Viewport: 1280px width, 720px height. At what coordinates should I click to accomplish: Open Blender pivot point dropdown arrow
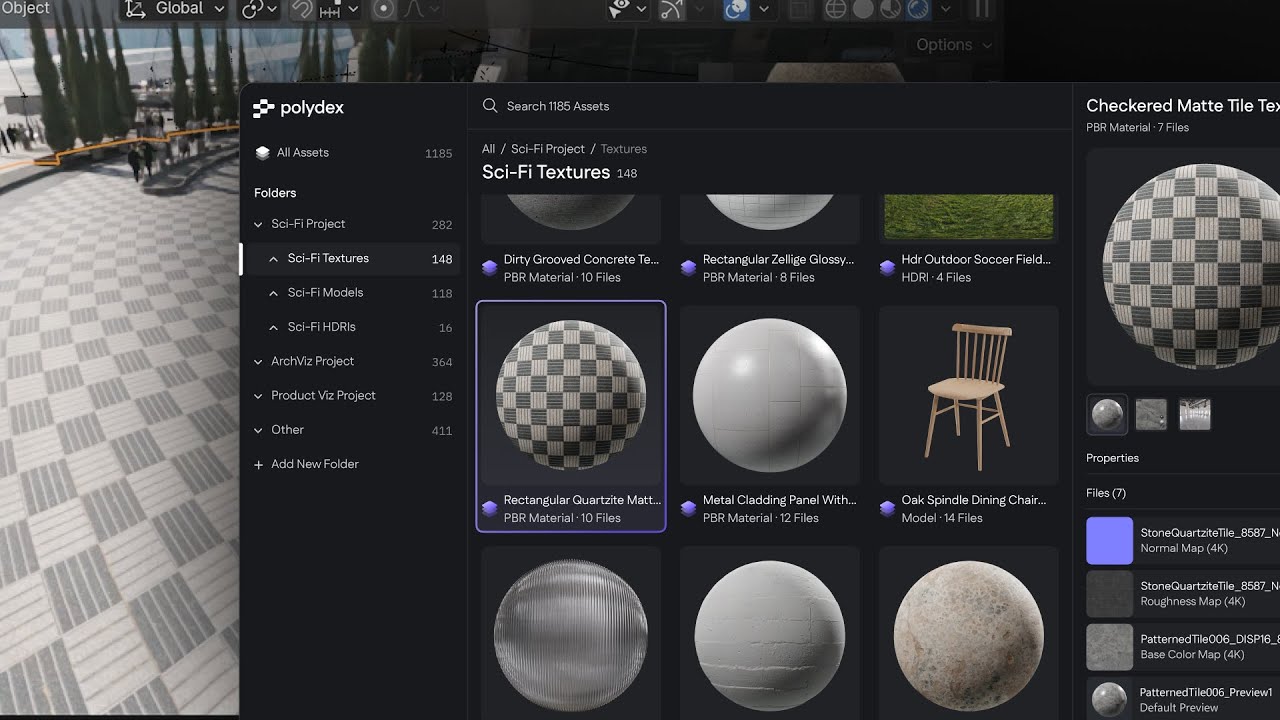click(272, 10)
